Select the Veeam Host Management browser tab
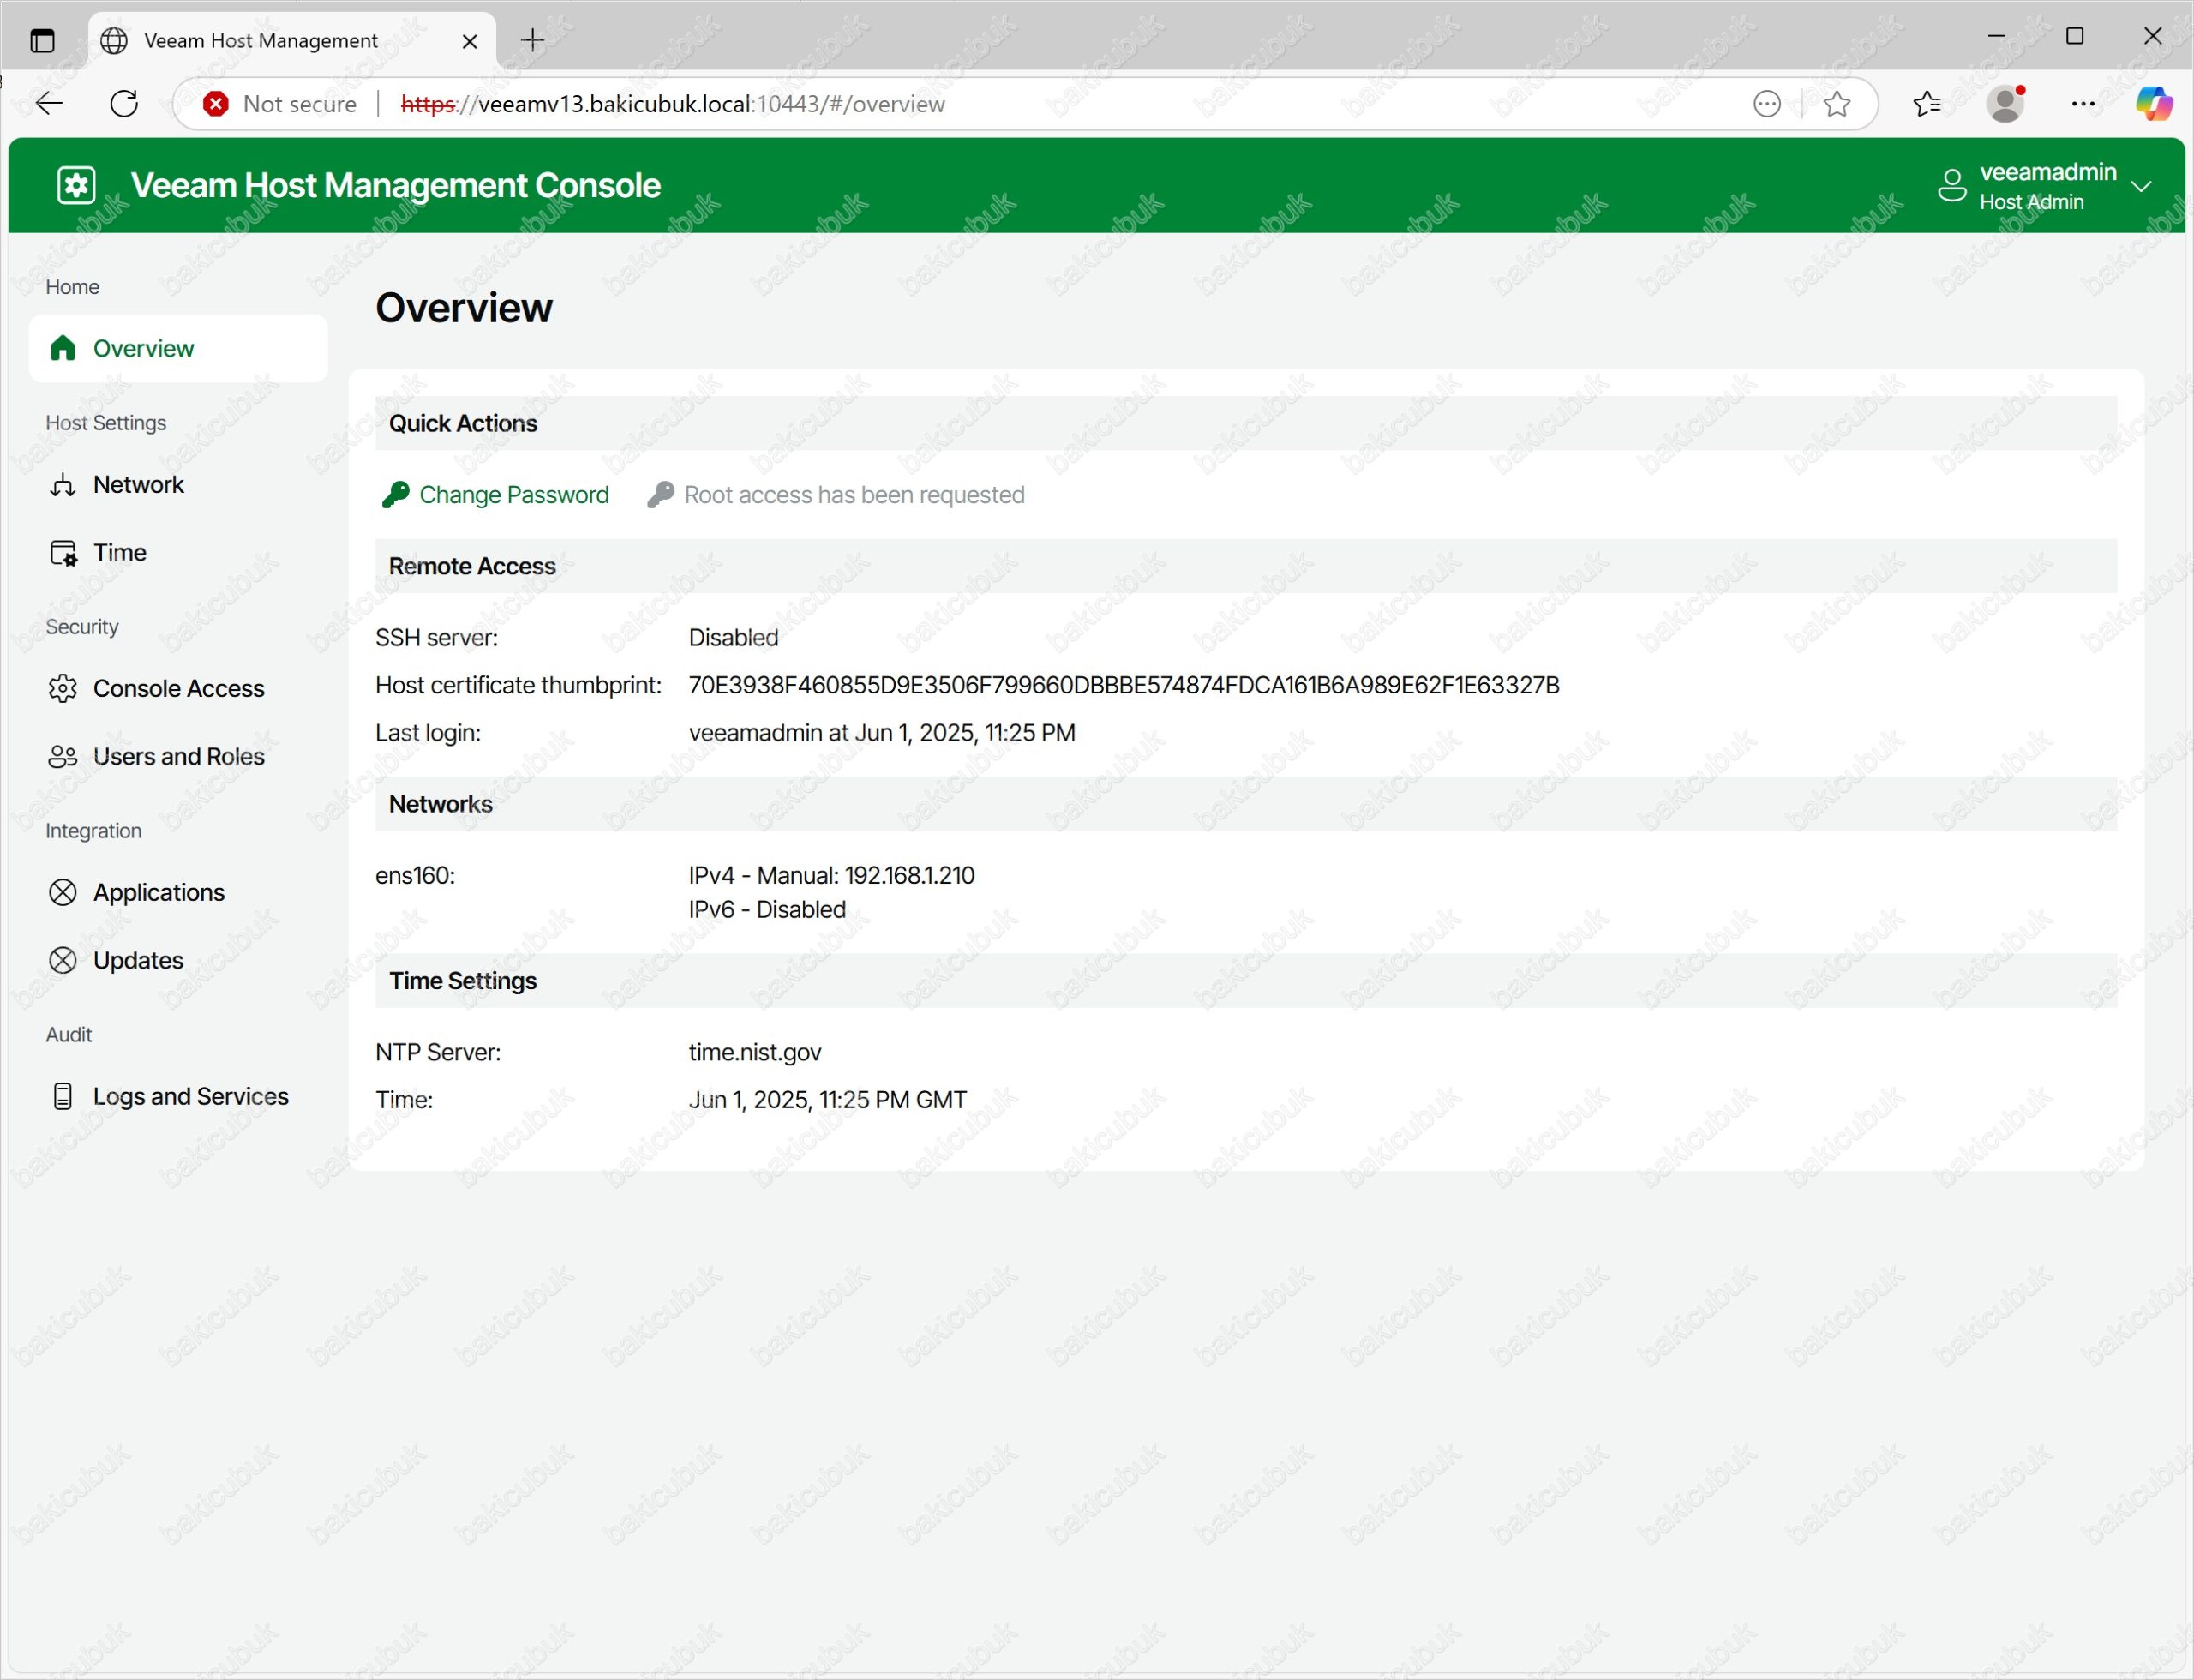Screen dimensions: 2194x1680 (x=292, y=41)
